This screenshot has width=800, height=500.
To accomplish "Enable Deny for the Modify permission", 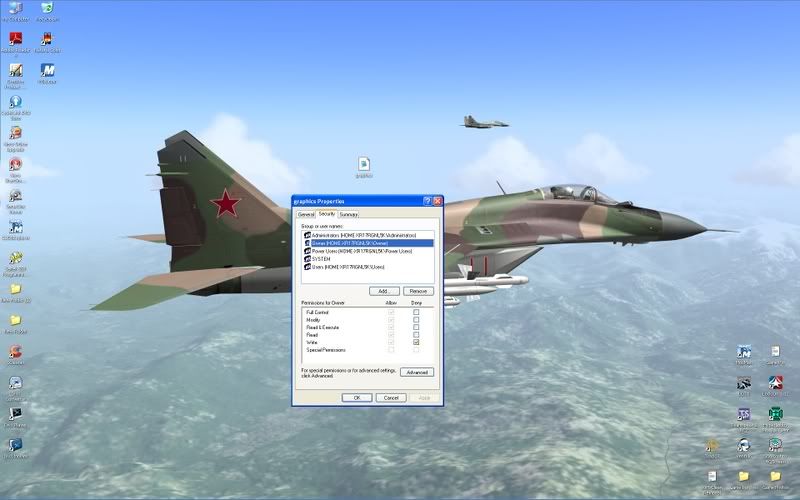I will (x=416, y=320).
